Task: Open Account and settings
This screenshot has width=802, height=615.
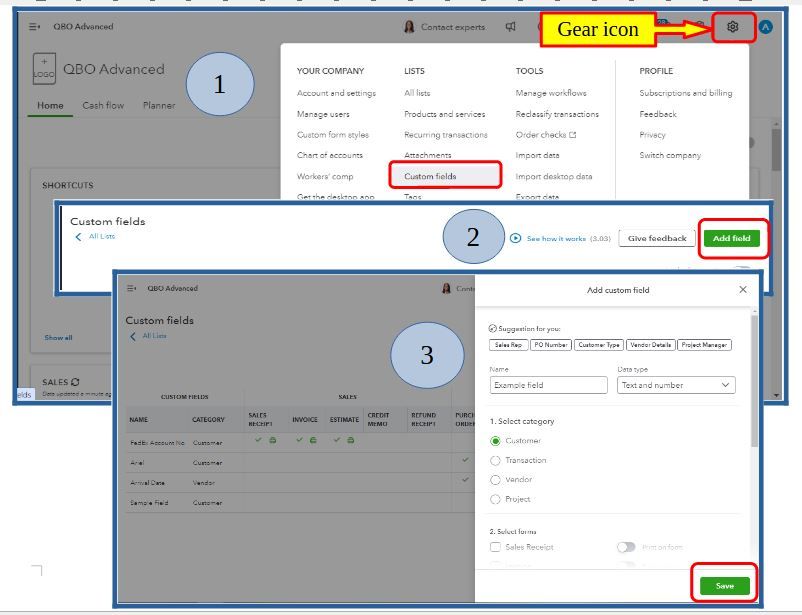Action: [336, 93]
